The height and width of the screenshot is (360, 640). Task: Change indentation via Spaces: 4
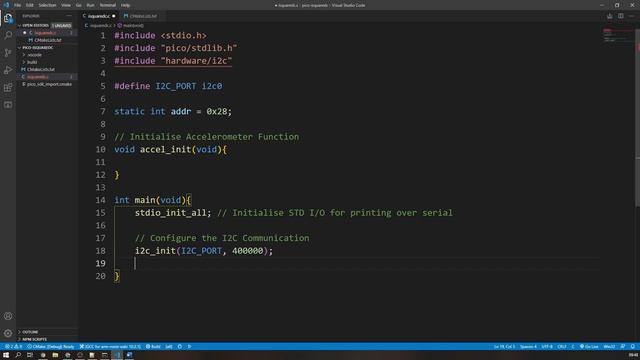(x=528, y=347)
